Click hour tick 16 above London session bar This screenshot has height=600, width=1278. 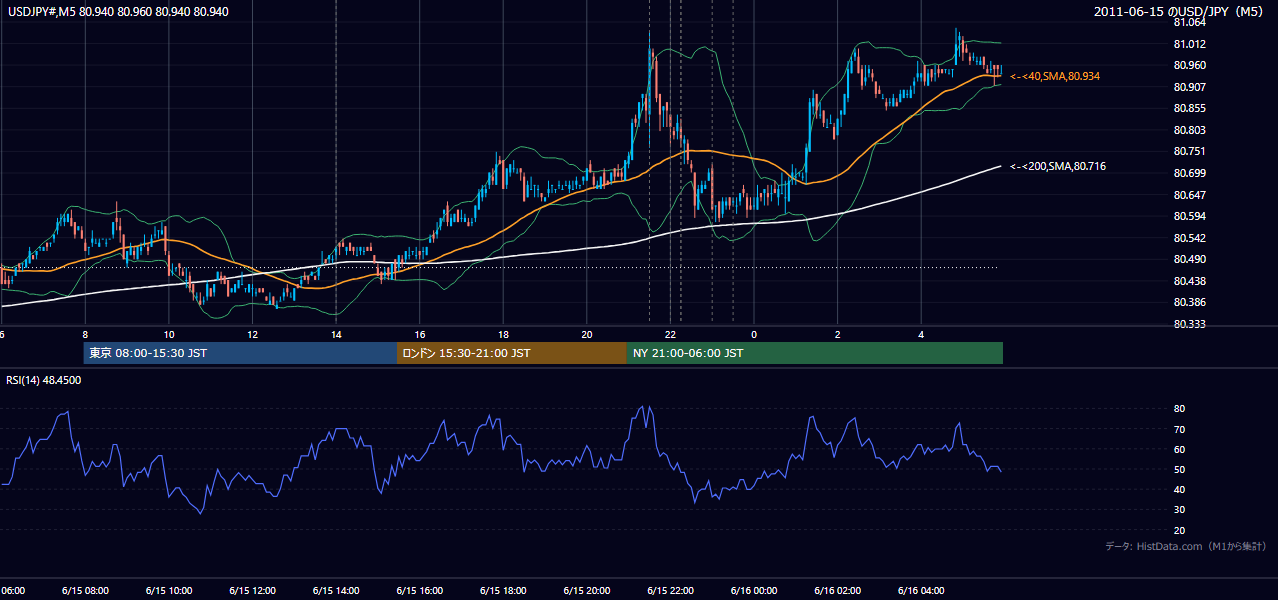(420, 334)
